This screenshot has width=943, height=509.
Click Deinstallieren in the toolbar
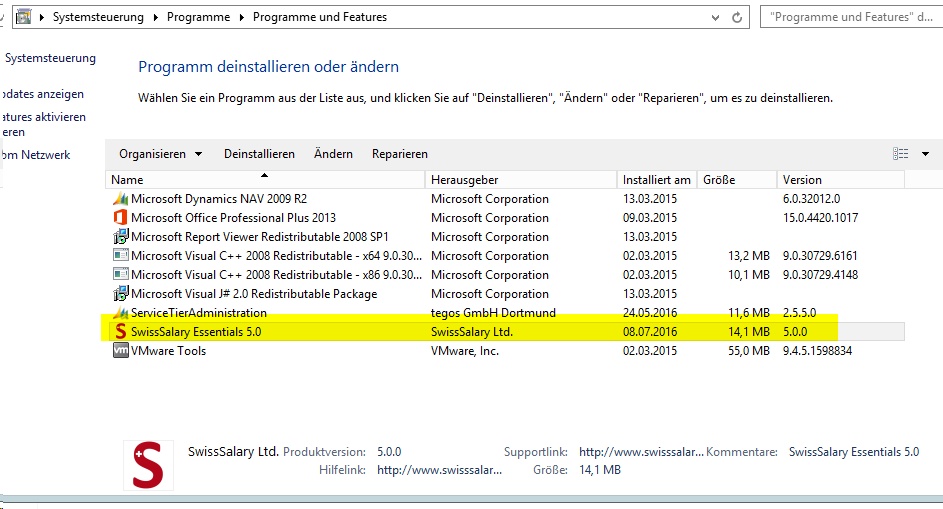coord(259,154)
